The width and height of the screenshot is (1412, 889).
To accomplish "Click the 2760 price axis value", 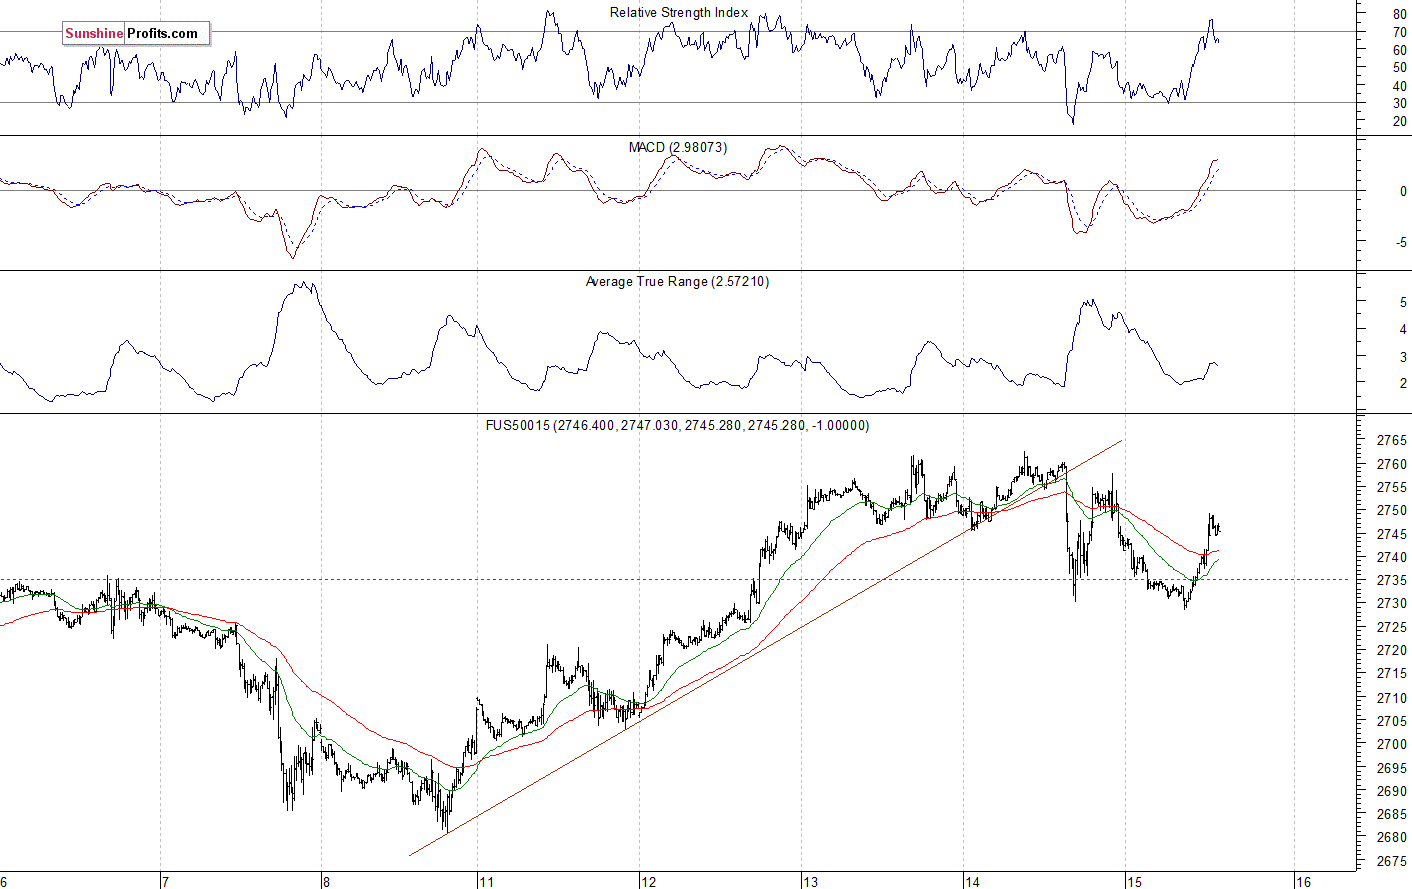I will point(1391,464).
